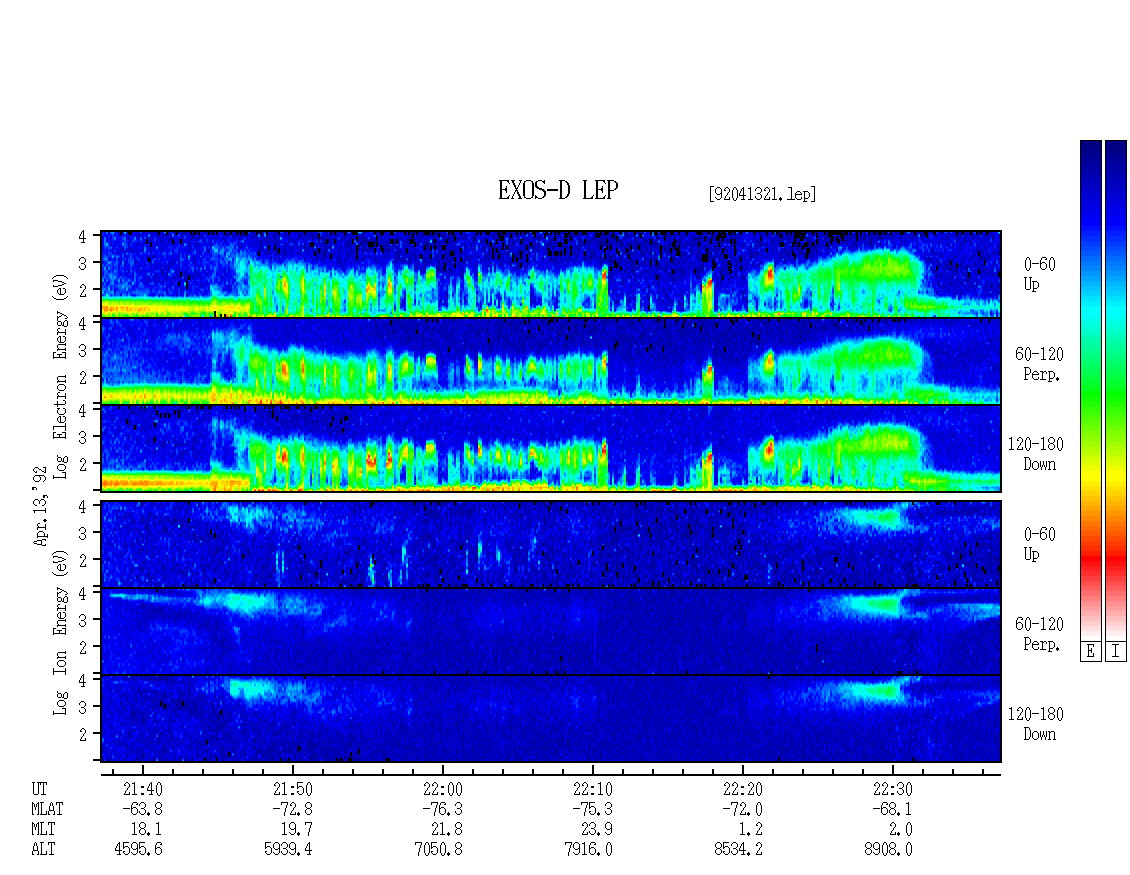
Task: Click the MLAT value '-72.8'
Action: tap(293, 809)
